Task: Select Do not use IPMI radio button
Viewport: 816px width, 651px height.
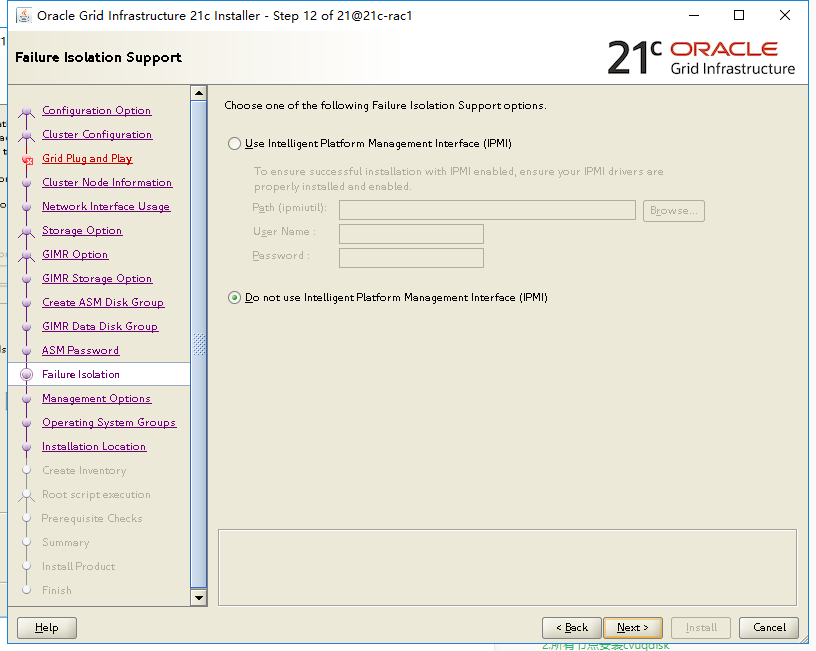Action: pyautogui.click(x=234, y=298)
